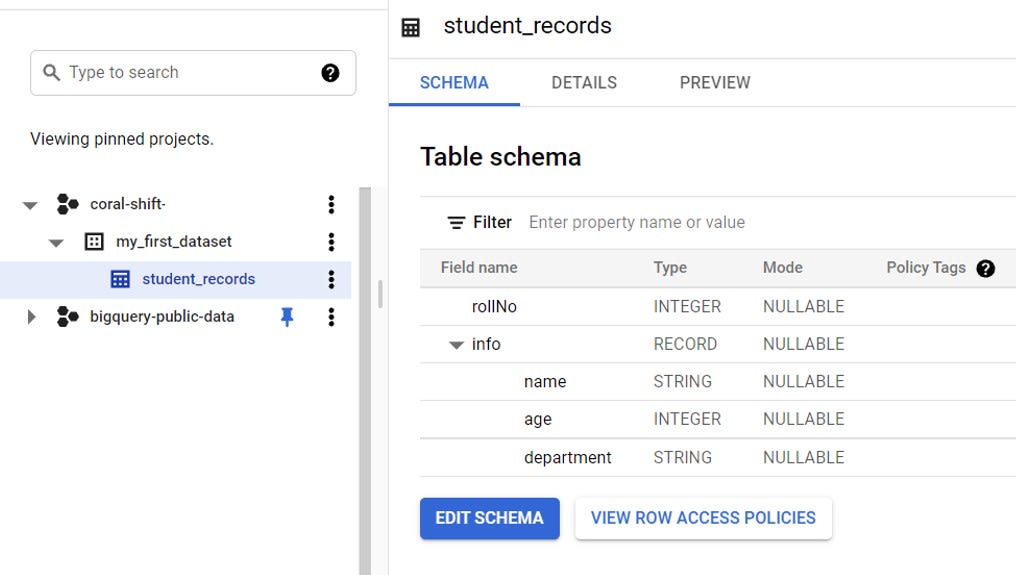
Task: Click the explorer panel vertical scrollbar
Action: click(365, 381)
